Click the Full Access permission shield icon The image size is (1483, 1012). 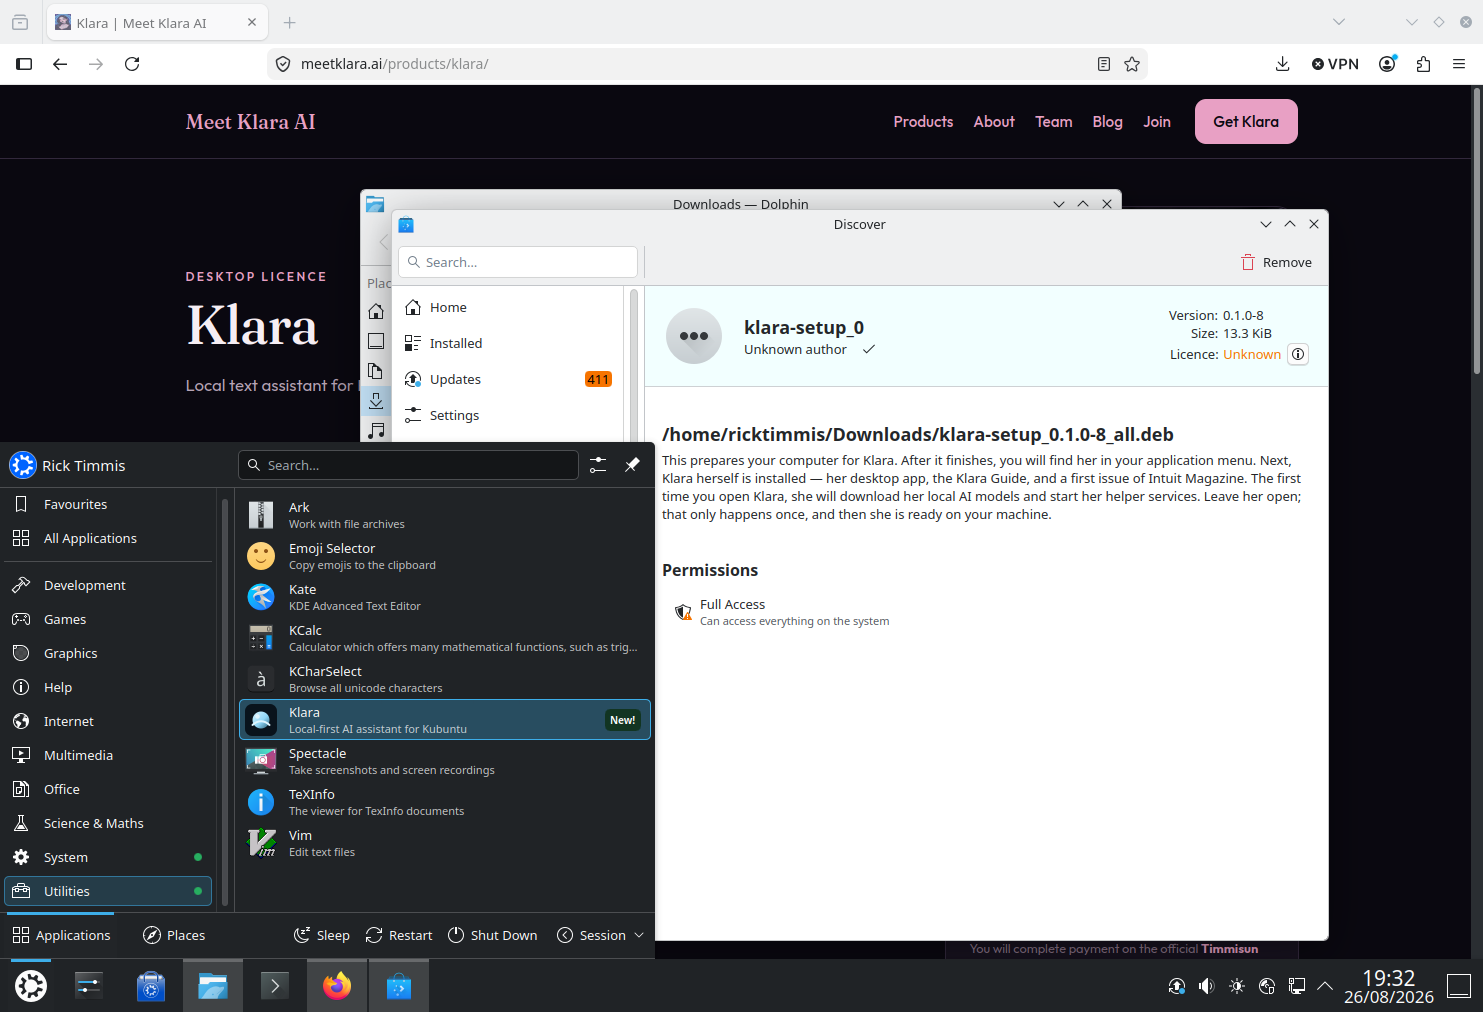pos(683,612)
